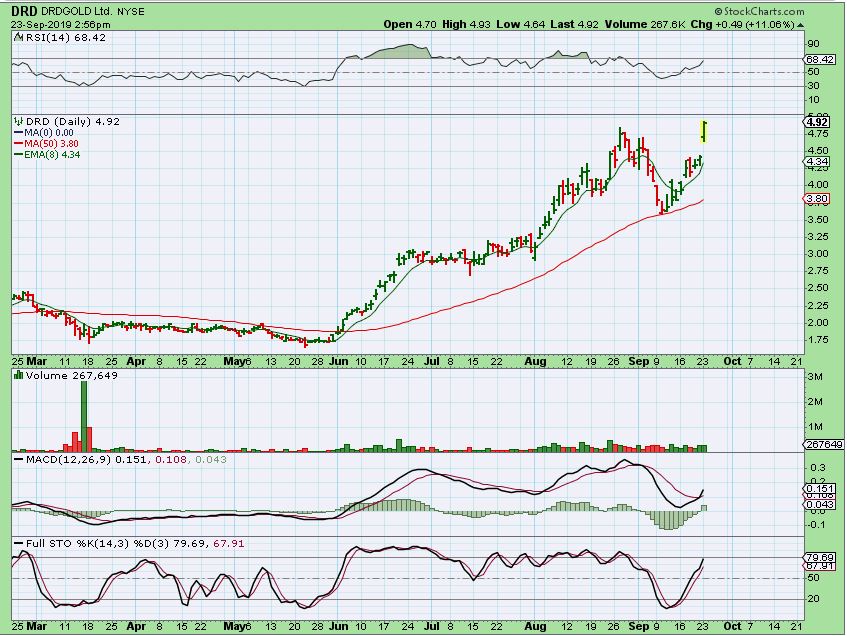
Task: Click the yellow highlighted latest candlestick
Action: (x=705, y=131)
